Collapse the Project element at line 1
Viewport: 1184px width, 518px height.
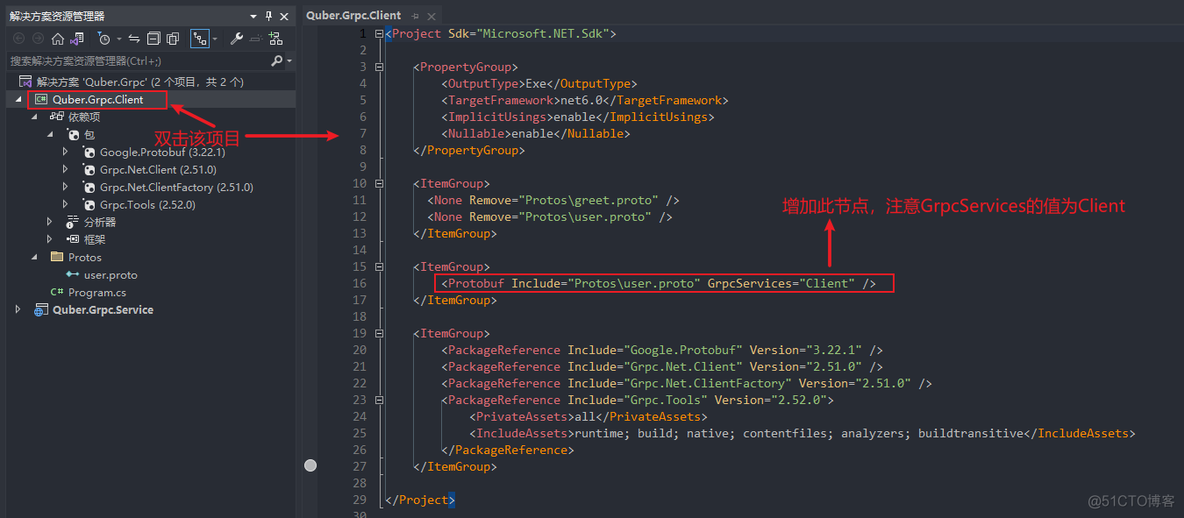coord(380,34)
